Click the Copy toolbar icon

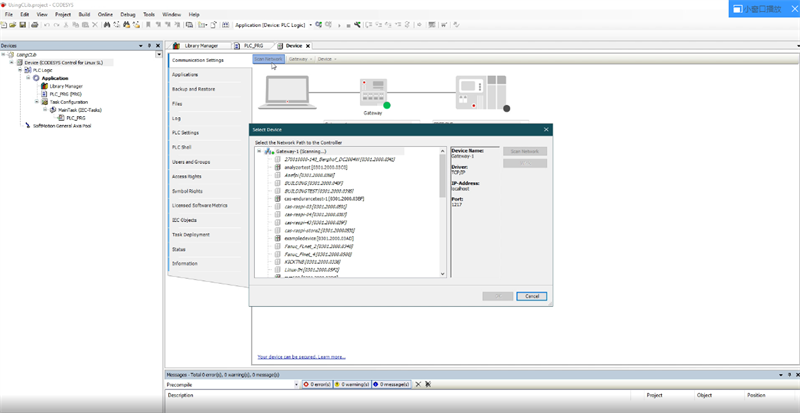76,25
